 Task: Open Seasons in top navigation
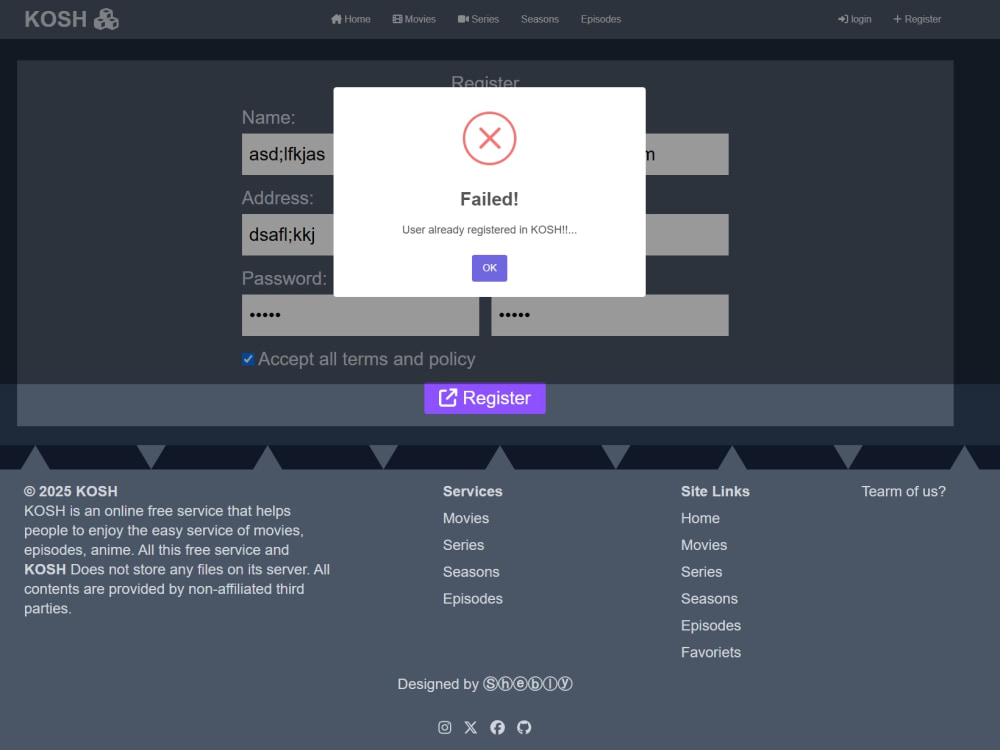pos(540,19)
